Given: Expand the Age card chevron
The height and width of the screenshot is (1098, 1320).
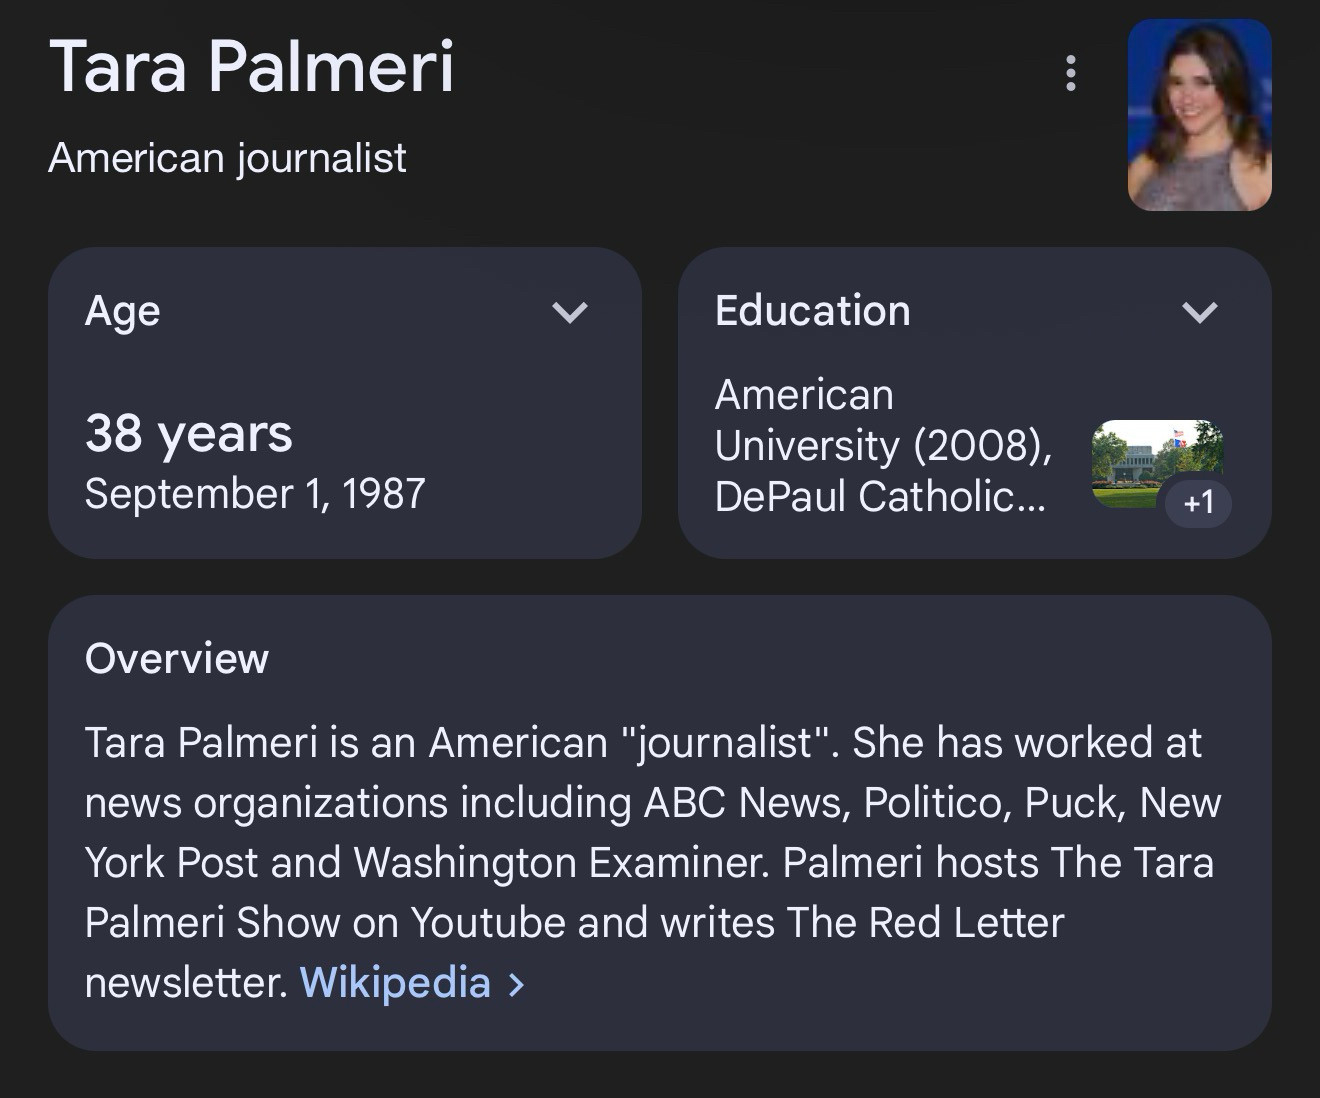Looking at the screenshot, I should click(x=570, y=312).
